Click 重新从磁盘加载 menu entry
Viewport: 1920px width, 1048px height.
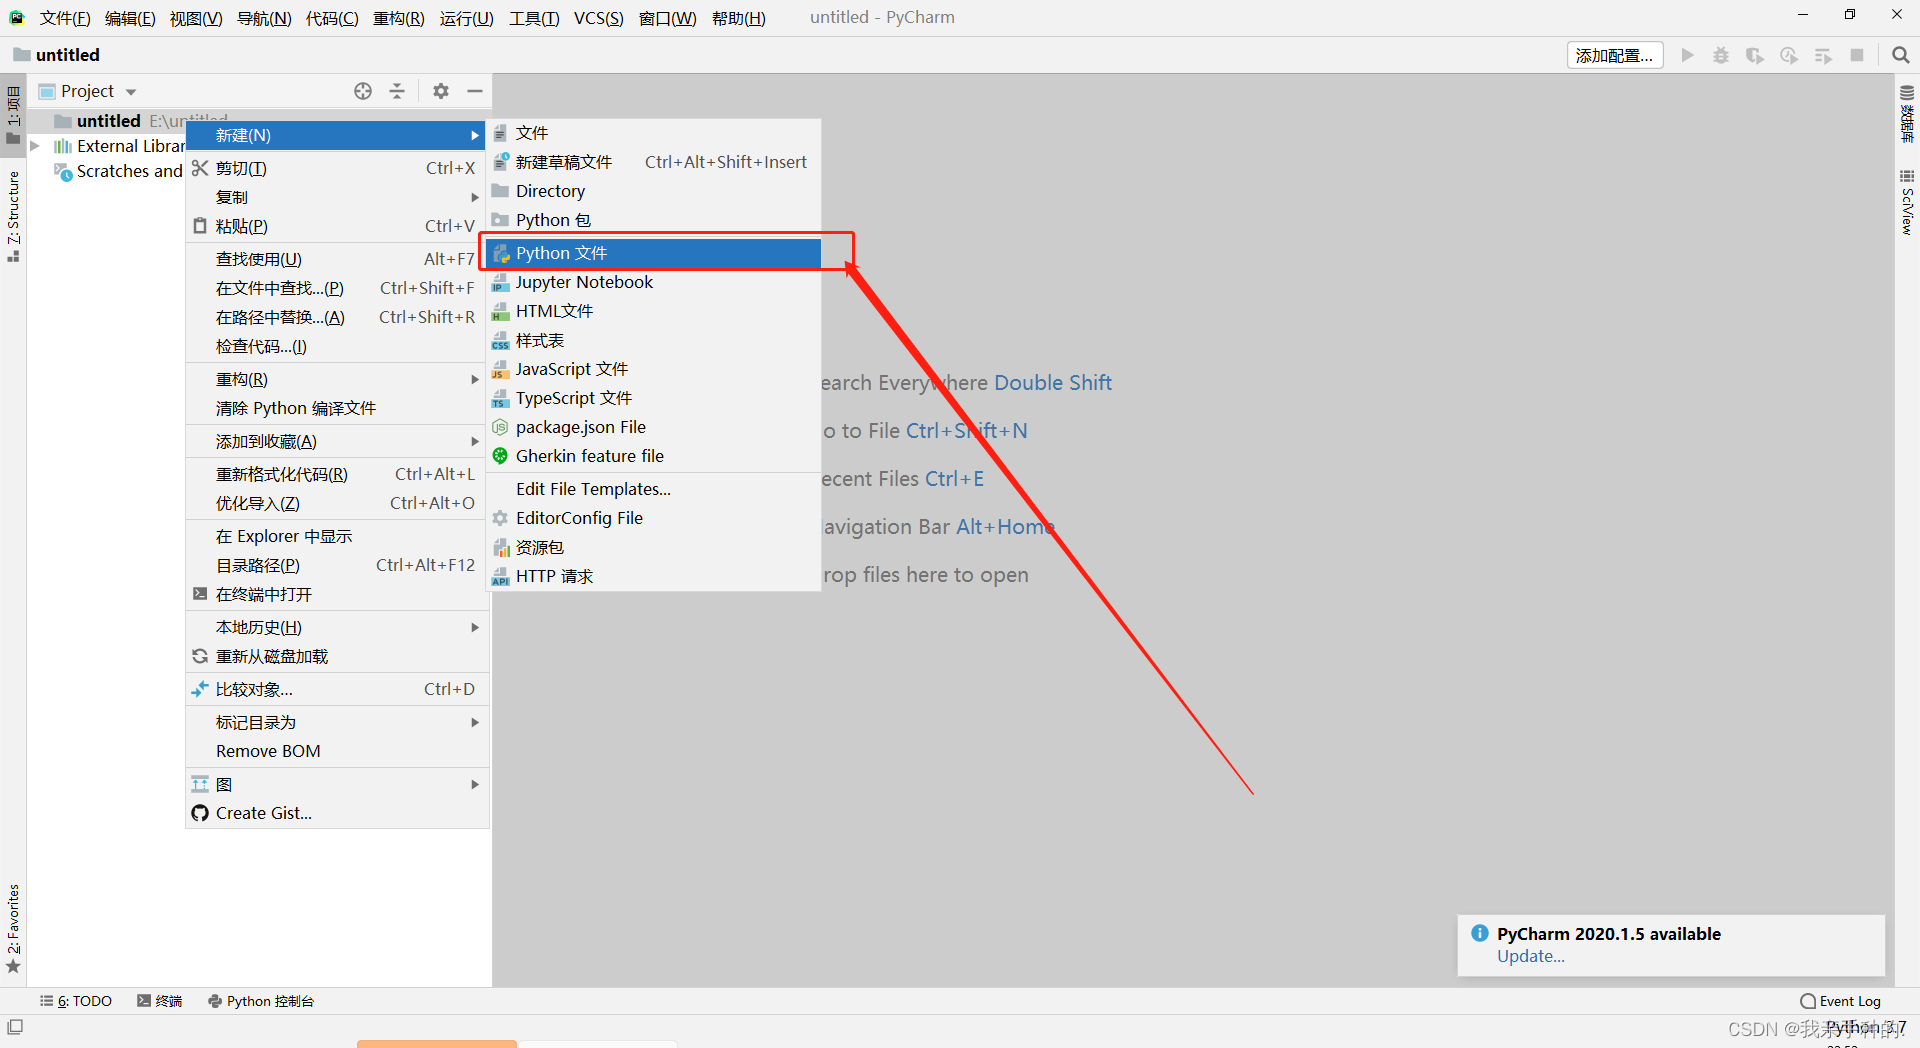click(x=337, y=656)
